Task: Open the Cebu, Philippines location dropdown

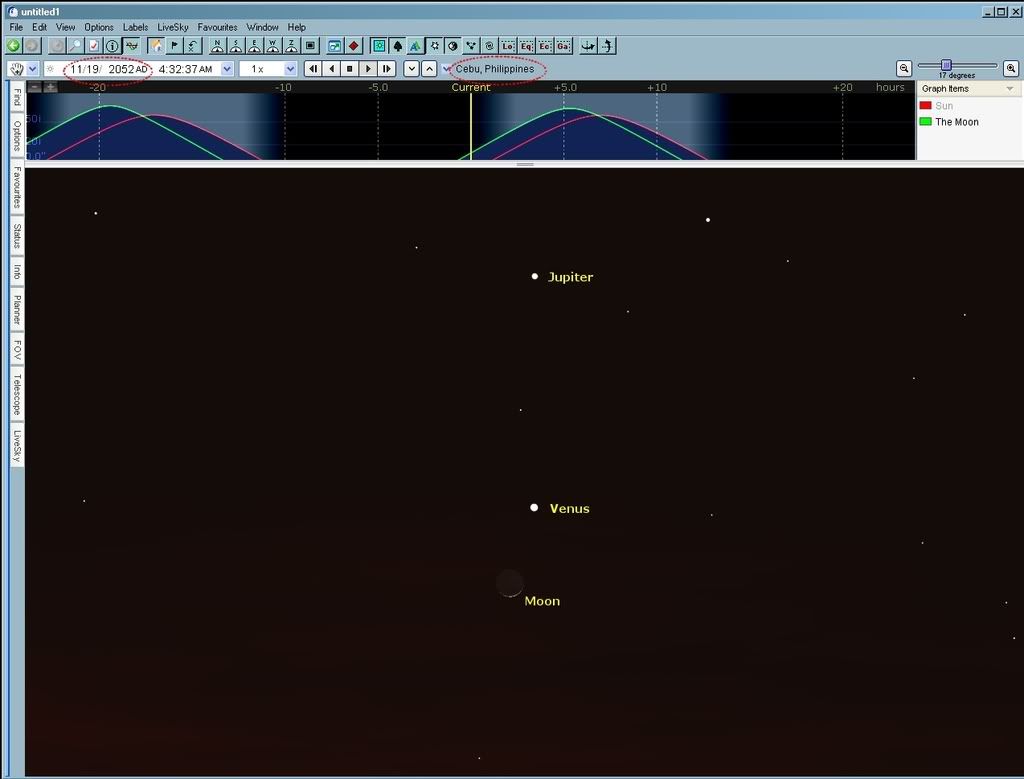Action: click(446, 69)
